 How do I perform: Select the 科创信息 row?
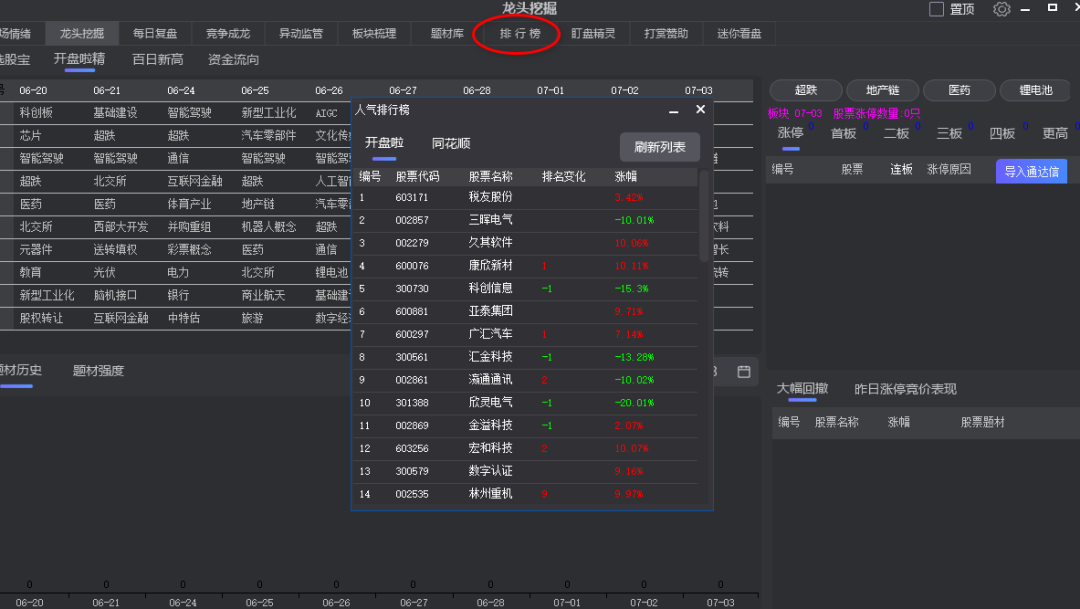click(x=525, y=288)
